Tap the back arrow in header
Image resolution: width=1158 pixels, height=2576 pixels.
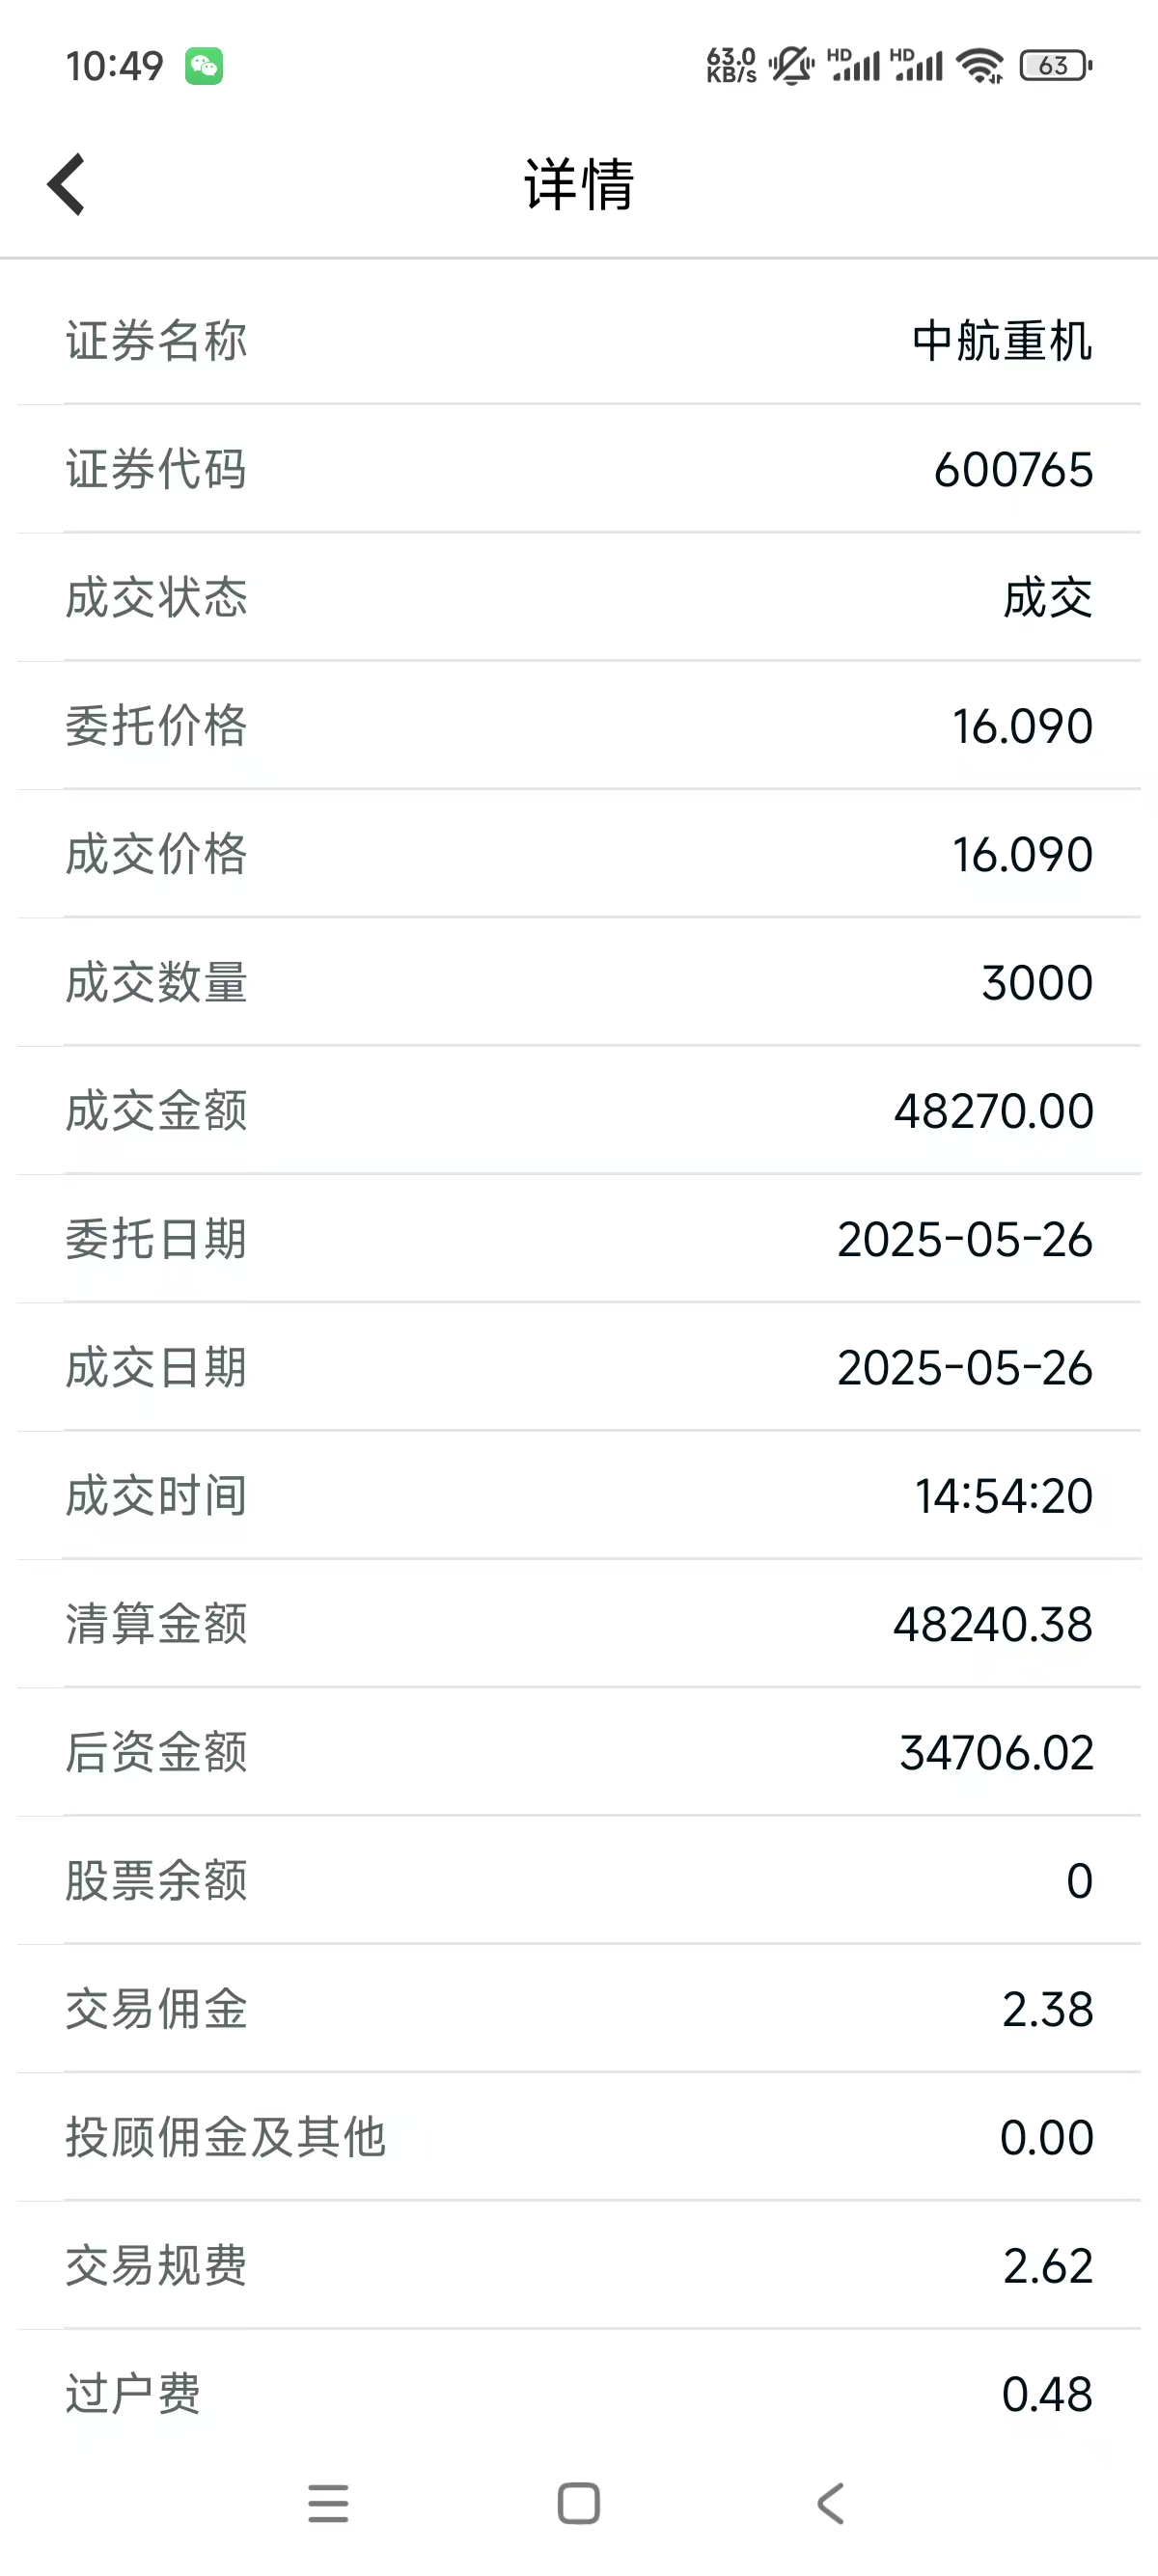(66, 184)
